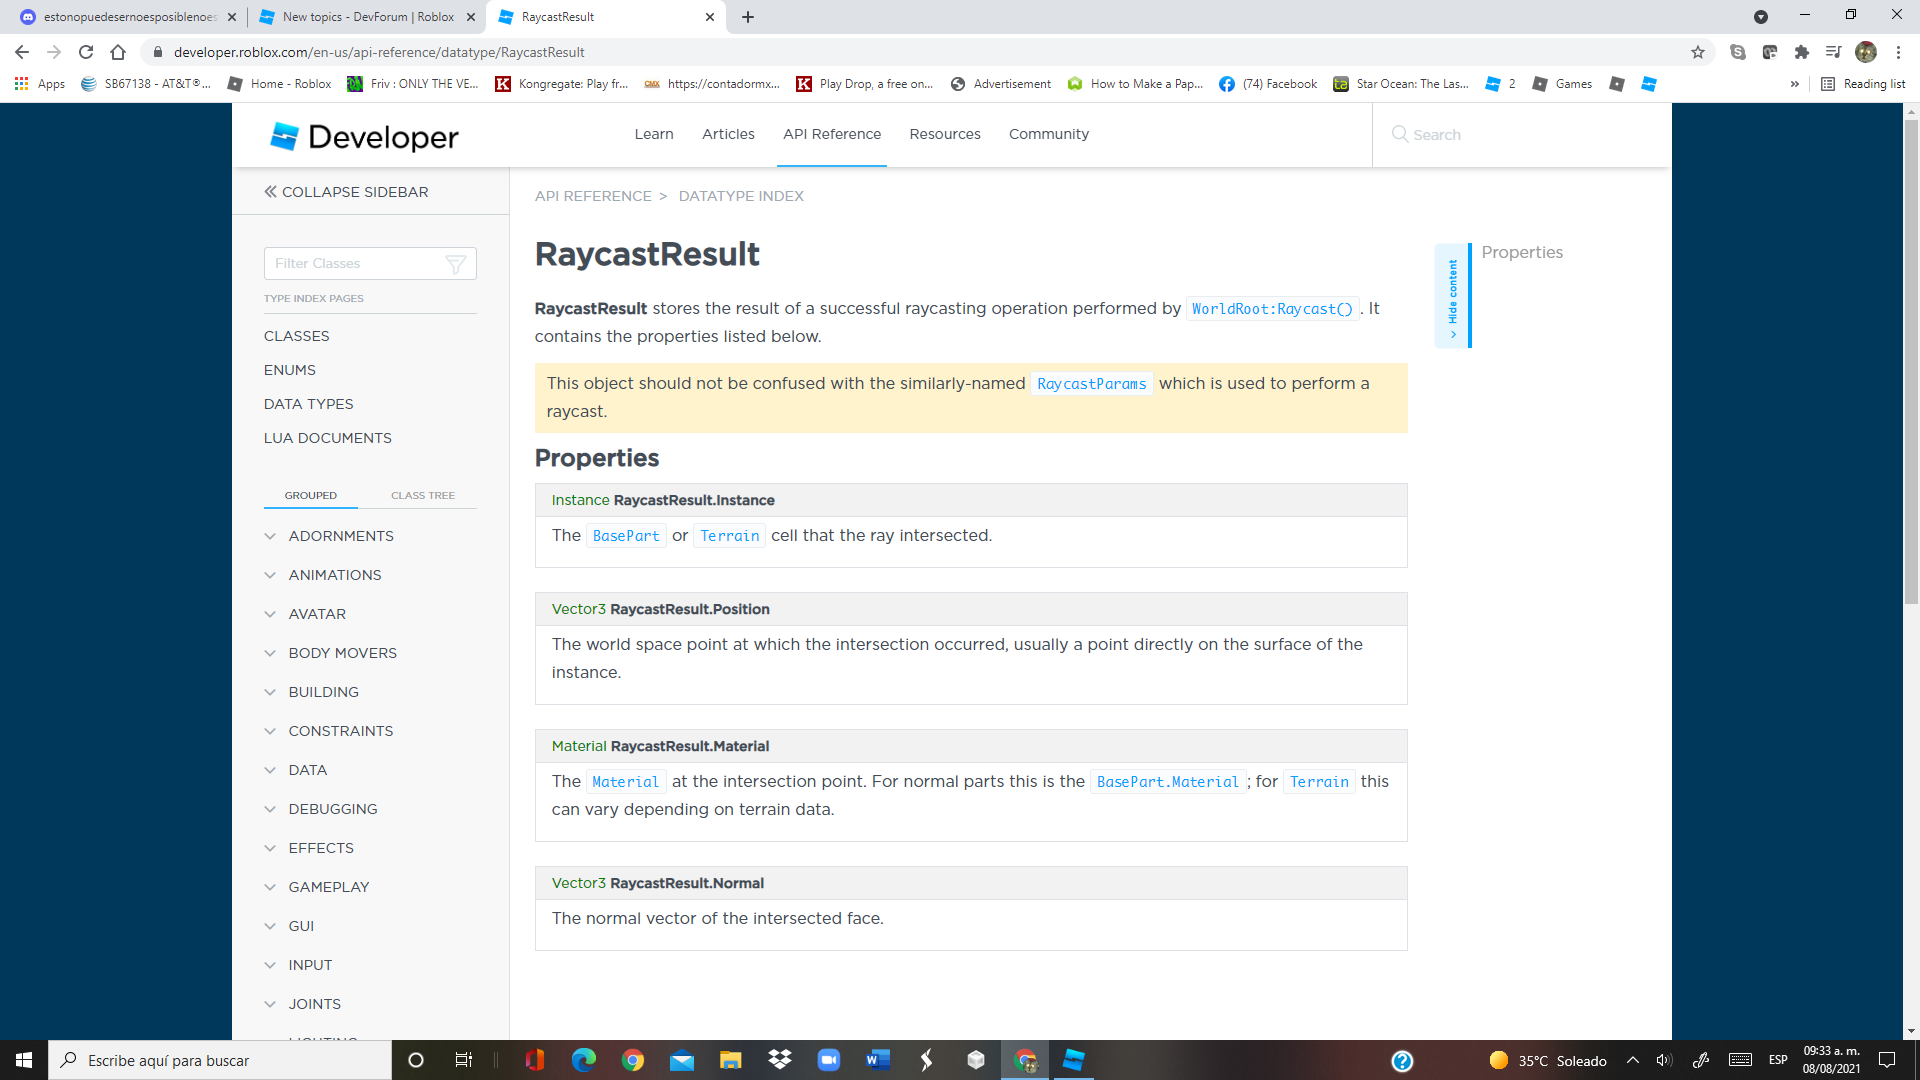Click the search magnifier icon

pyautogui.click(x=1400, y=134)
